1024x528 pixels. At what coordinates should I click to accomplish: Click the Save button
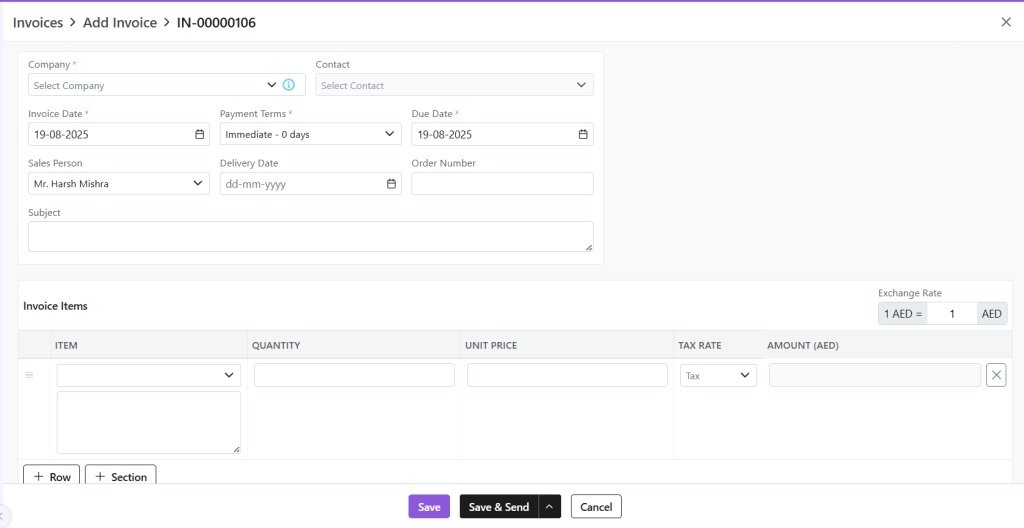[x=429, y=507]
